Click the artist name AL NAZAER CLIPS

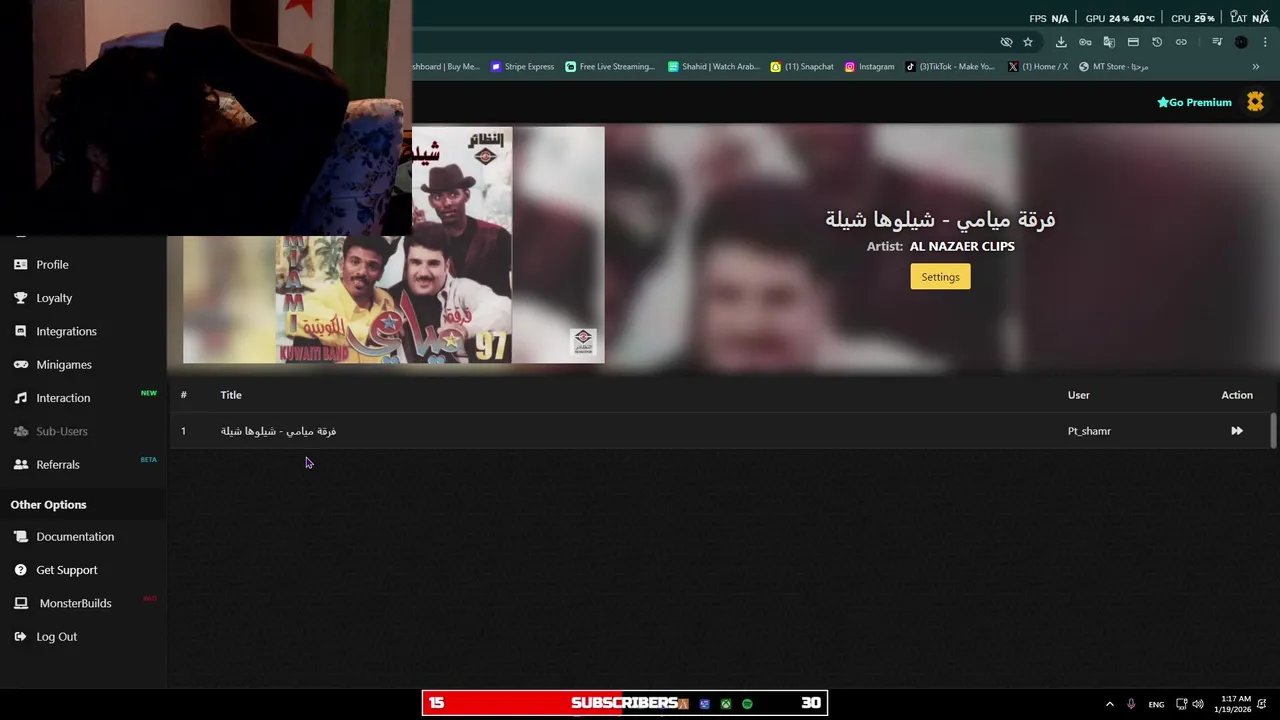(x=962, y=246)
